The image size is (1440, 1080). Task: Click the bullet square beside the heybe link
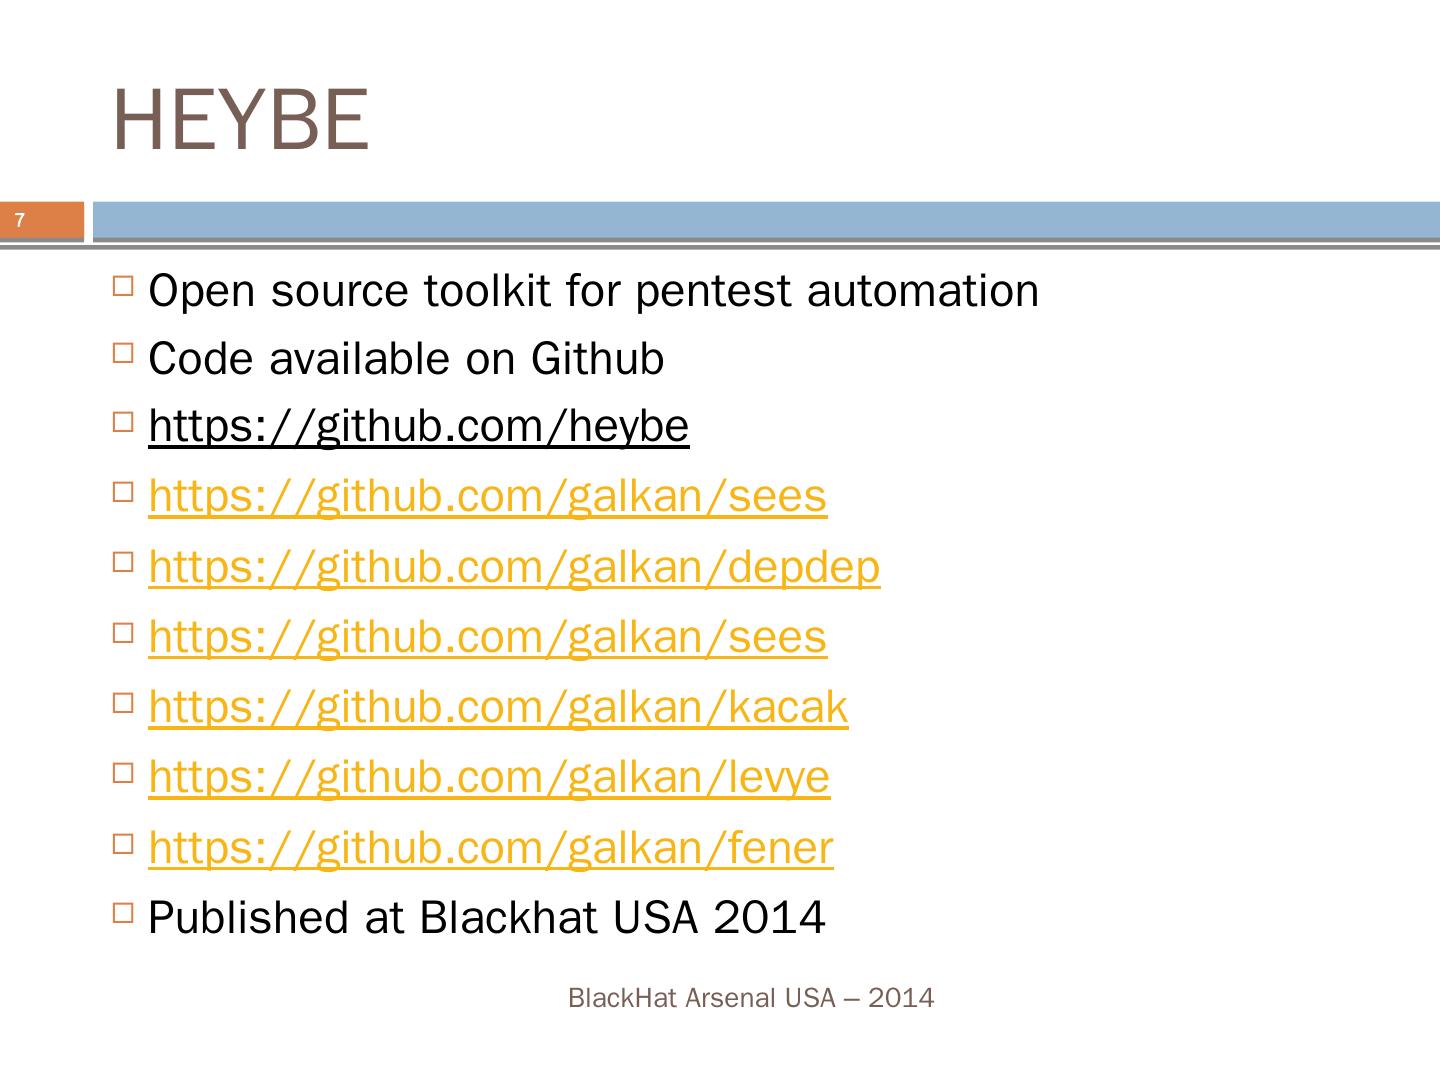click(x=124, y=421)
